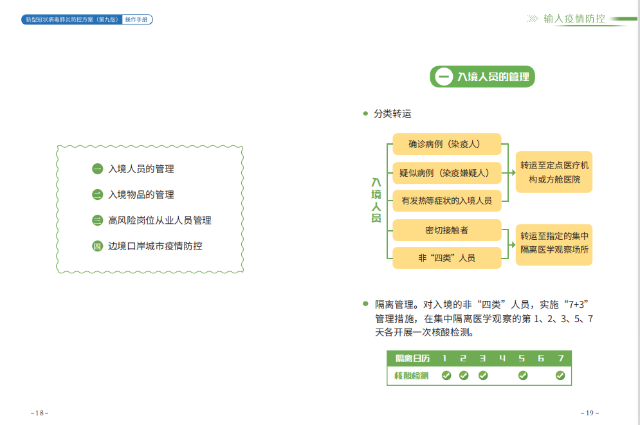Viewport: 640px width, 425px height.
Task: Click the 转运至指定的集中隔离医学观察场所 result box
Action: pyautogui.click(x=555, y=241)
